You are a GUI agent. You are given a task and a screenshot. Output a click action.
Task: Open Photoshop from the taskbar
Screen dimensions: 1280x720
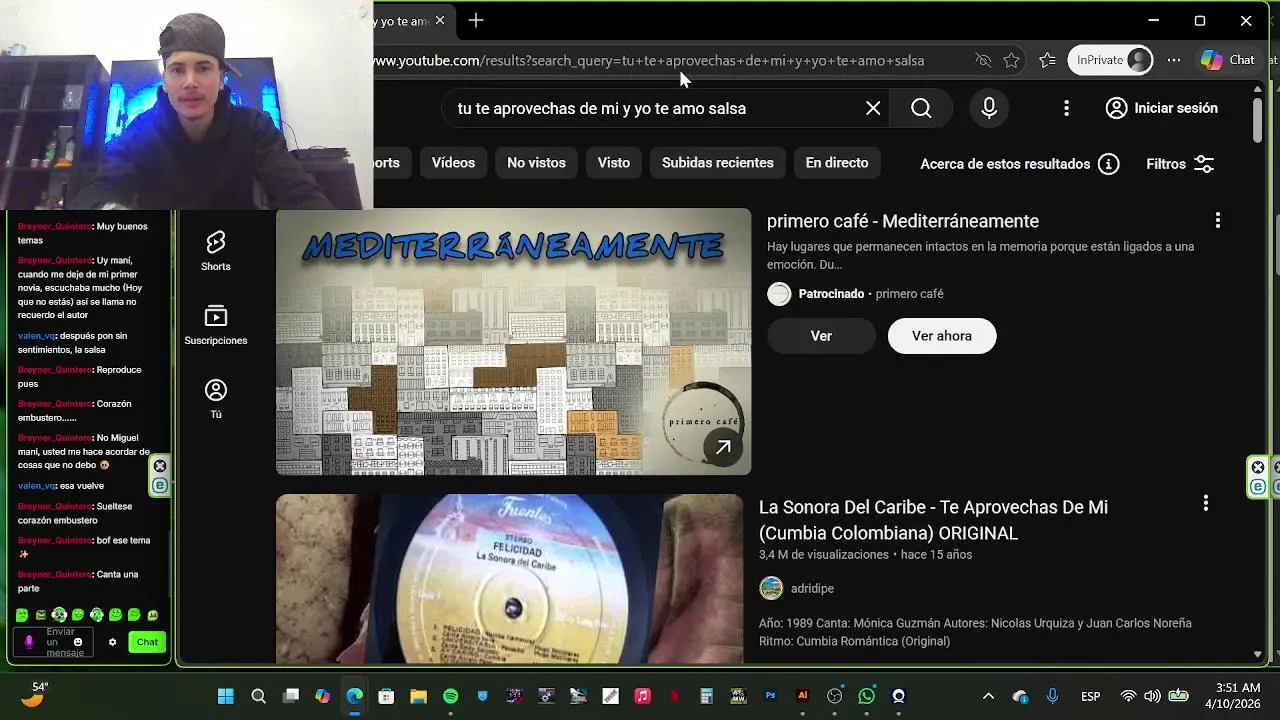click(x=770, y=696)
